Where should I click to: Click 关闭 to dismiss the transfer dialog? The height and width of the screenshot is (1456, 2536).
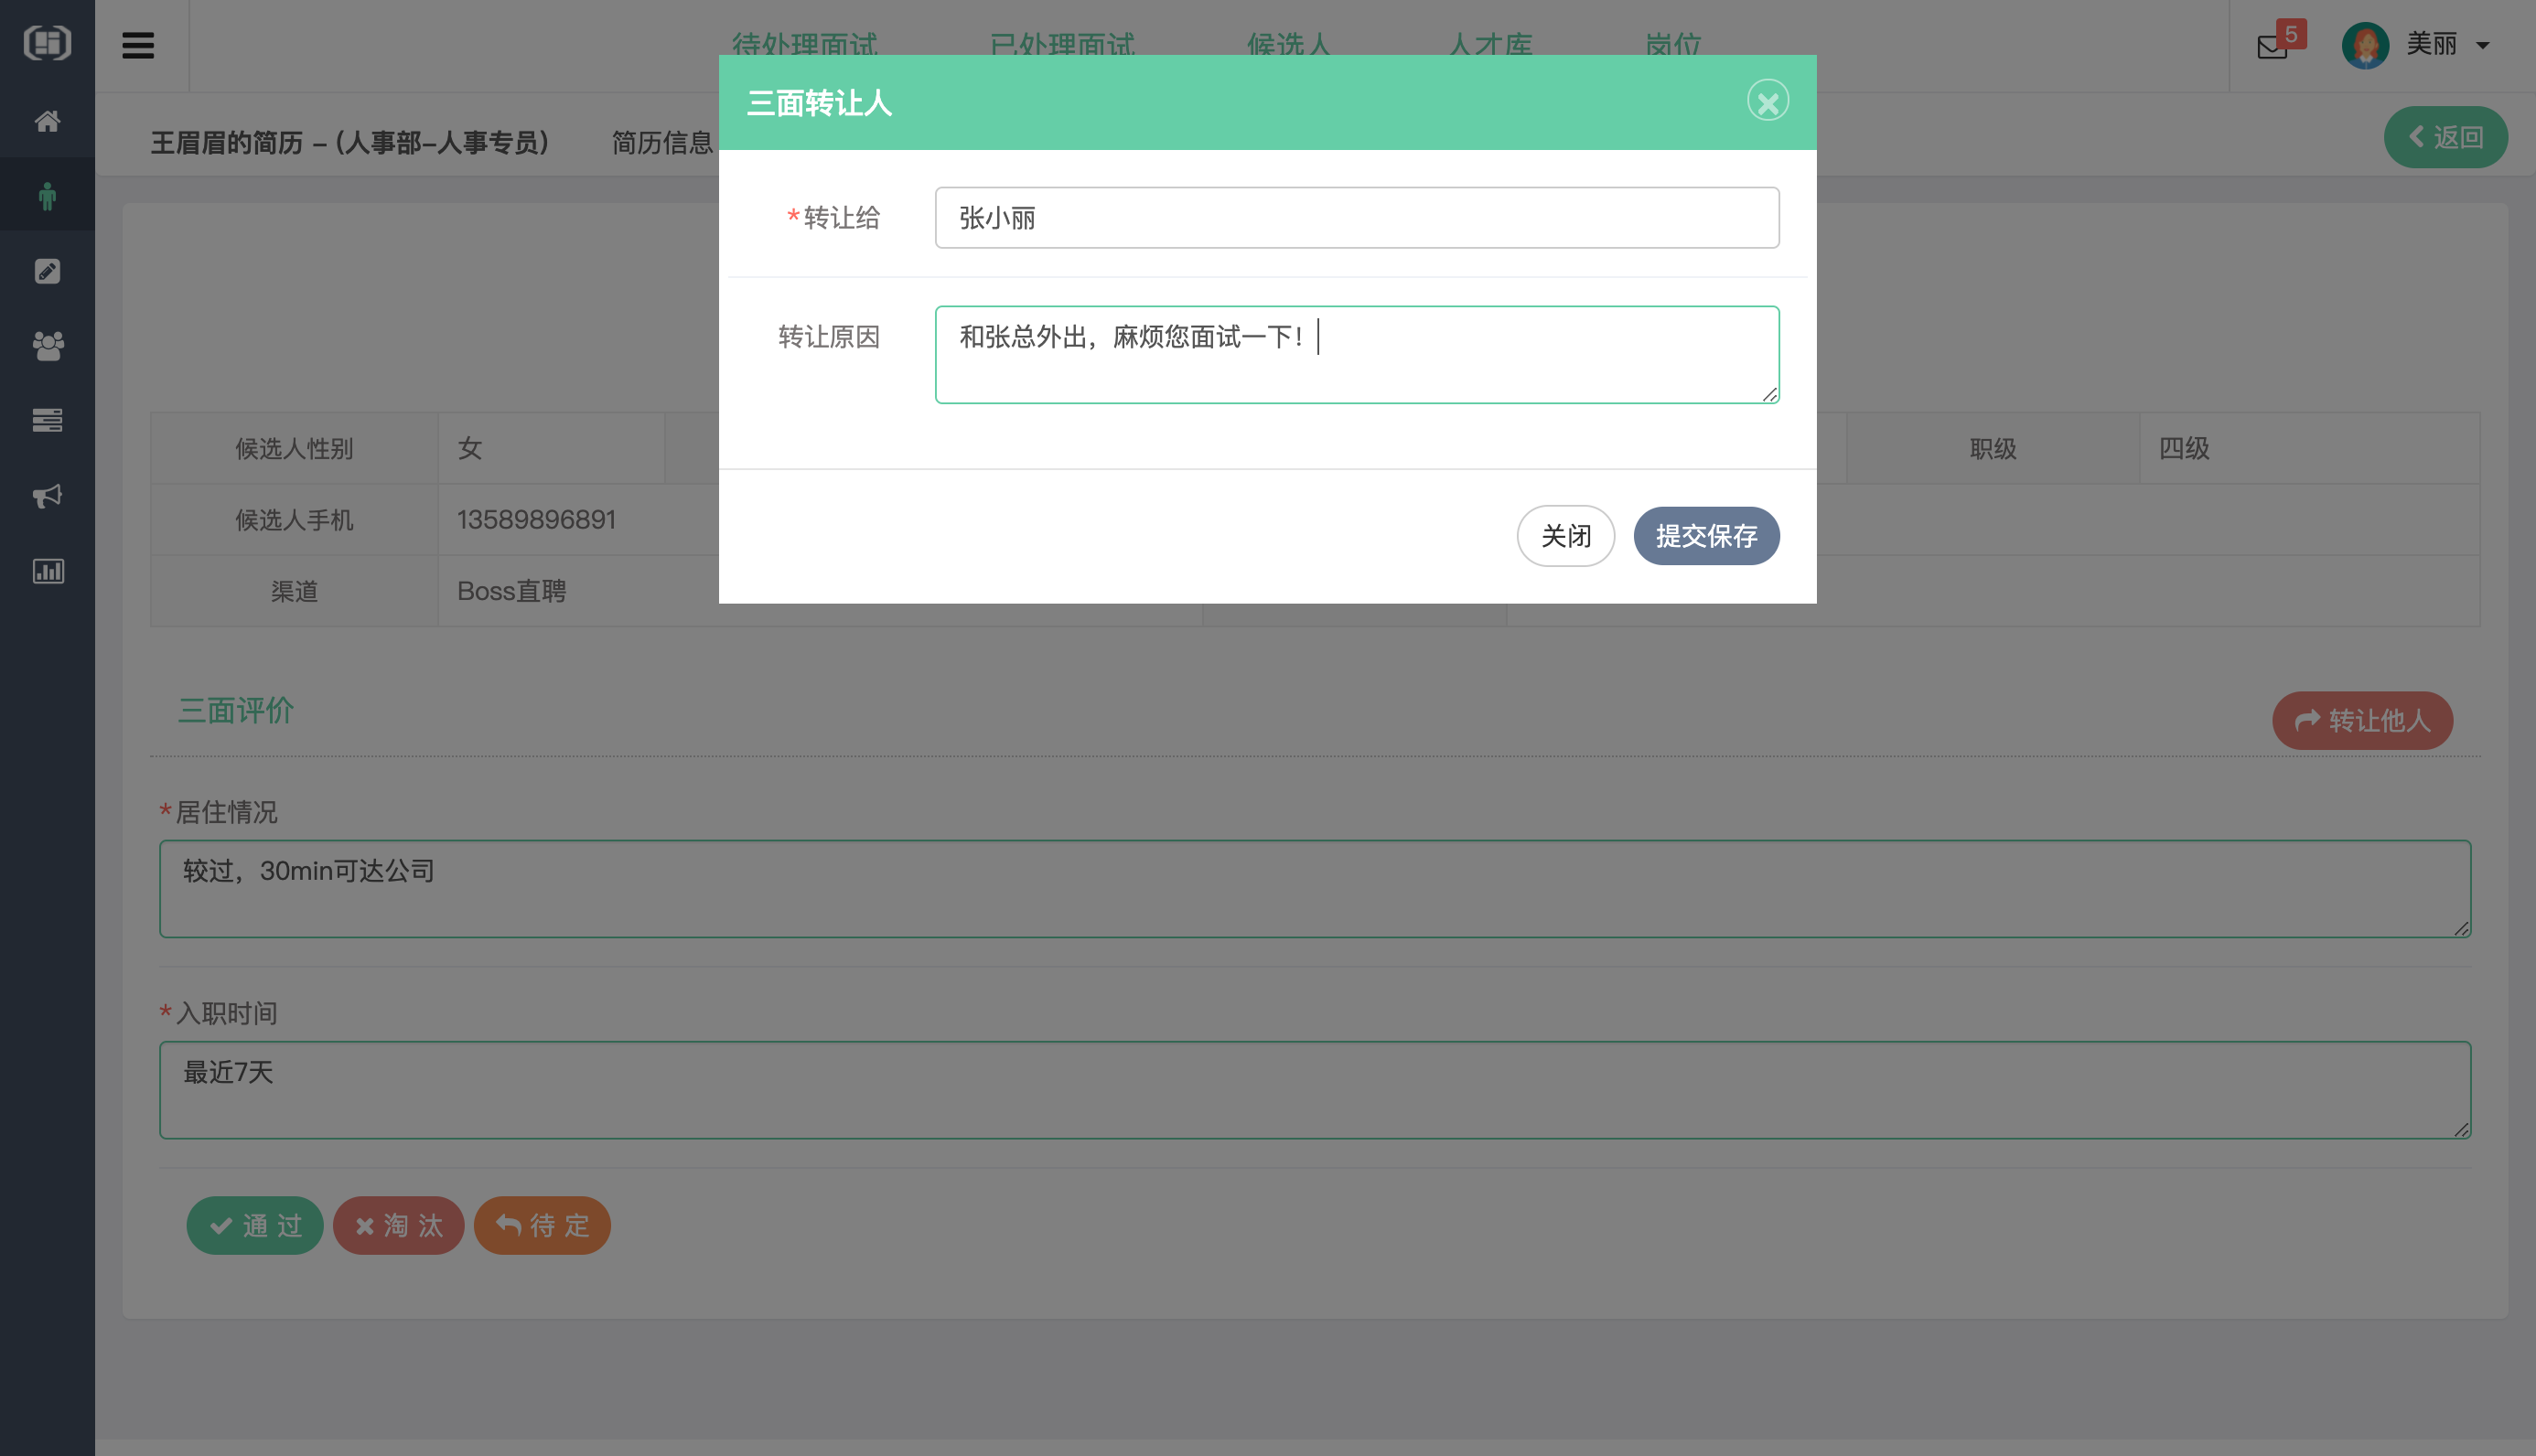click(1565, 536)
